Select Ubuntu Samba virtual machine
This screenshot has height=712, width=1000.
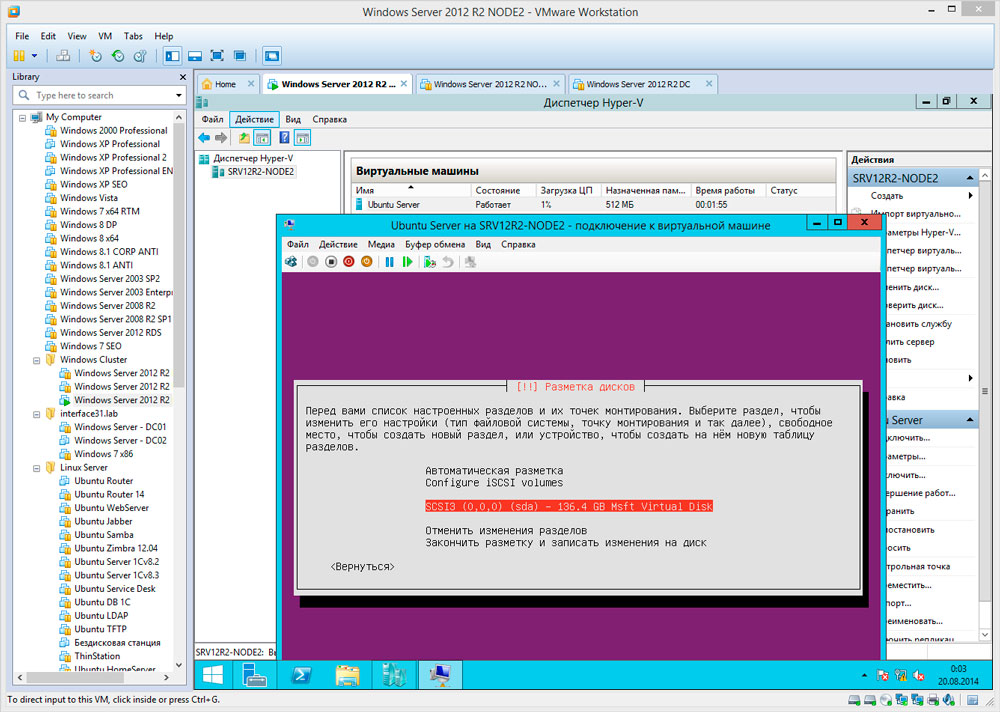pyautogui.click(x=103, y=535)
